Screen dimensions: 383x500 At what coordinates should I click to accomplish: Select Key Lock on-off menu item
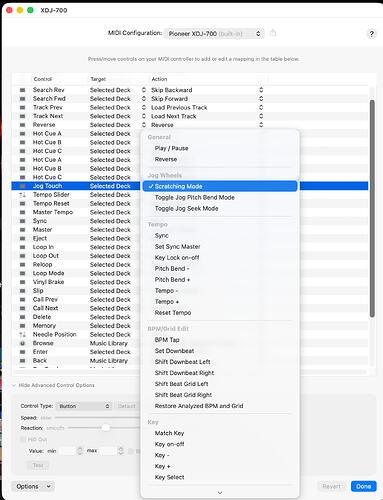(x=220, y=258)
